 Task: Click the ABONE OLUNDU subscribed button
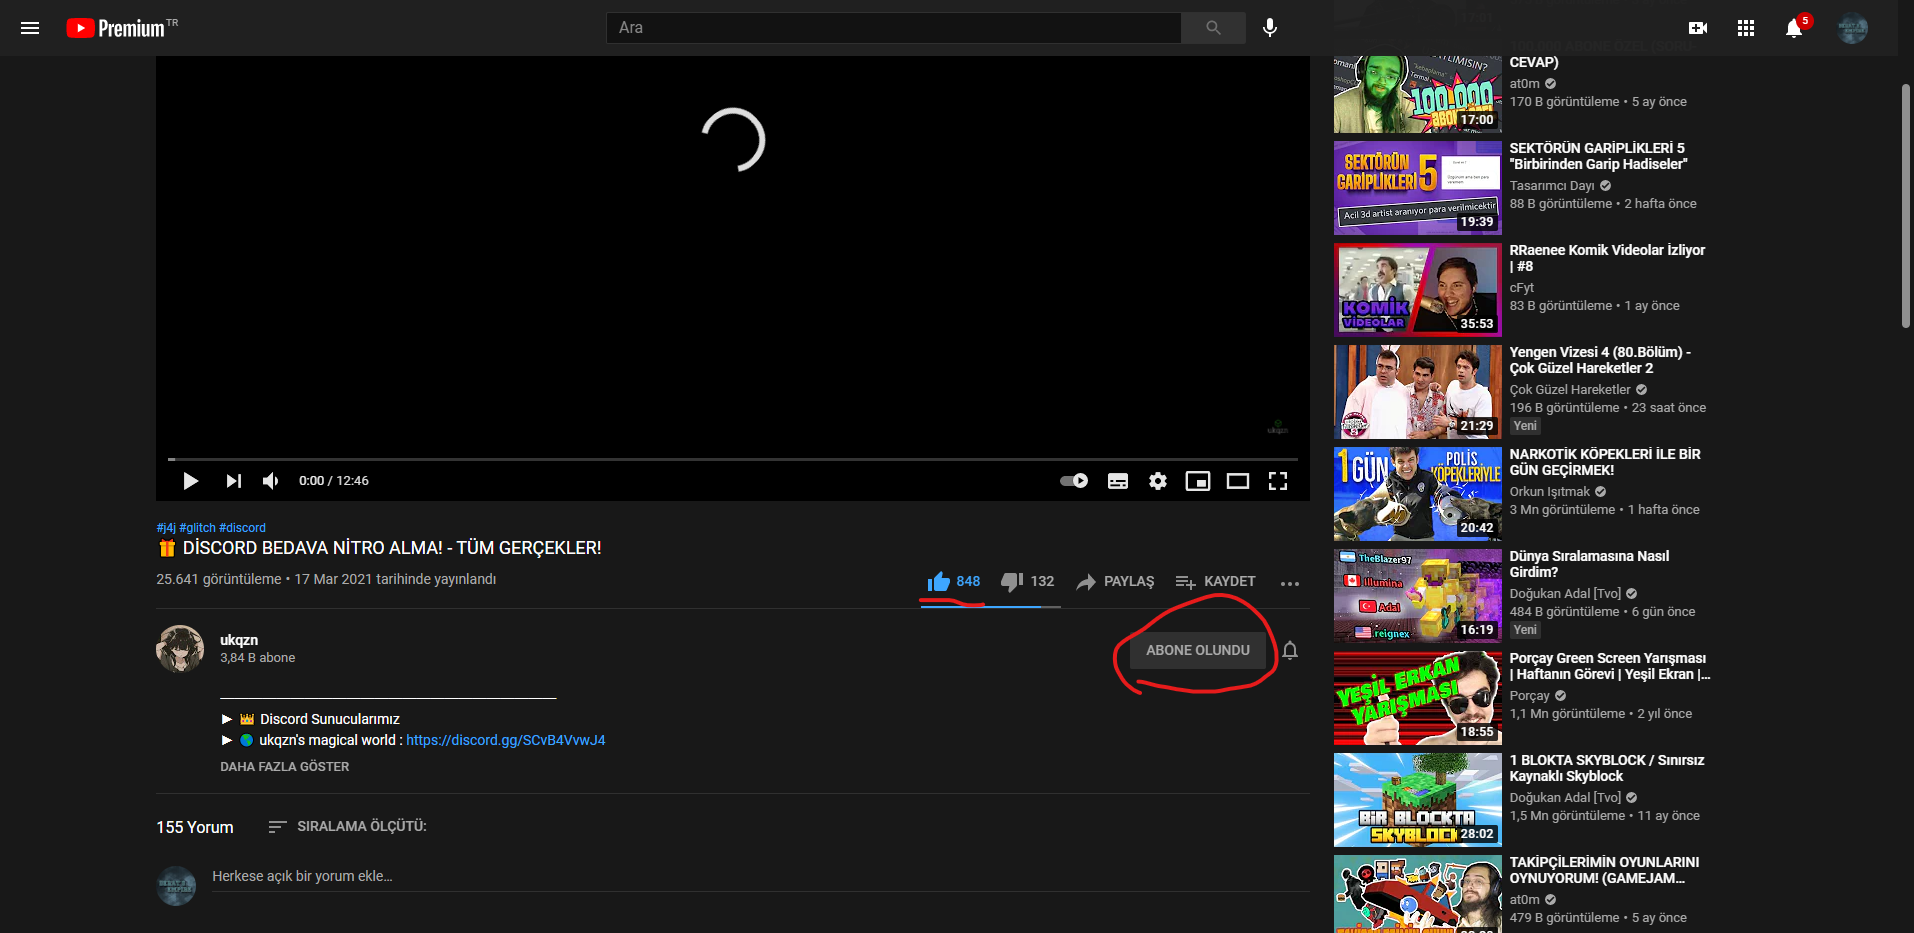tap(1198, 650)
